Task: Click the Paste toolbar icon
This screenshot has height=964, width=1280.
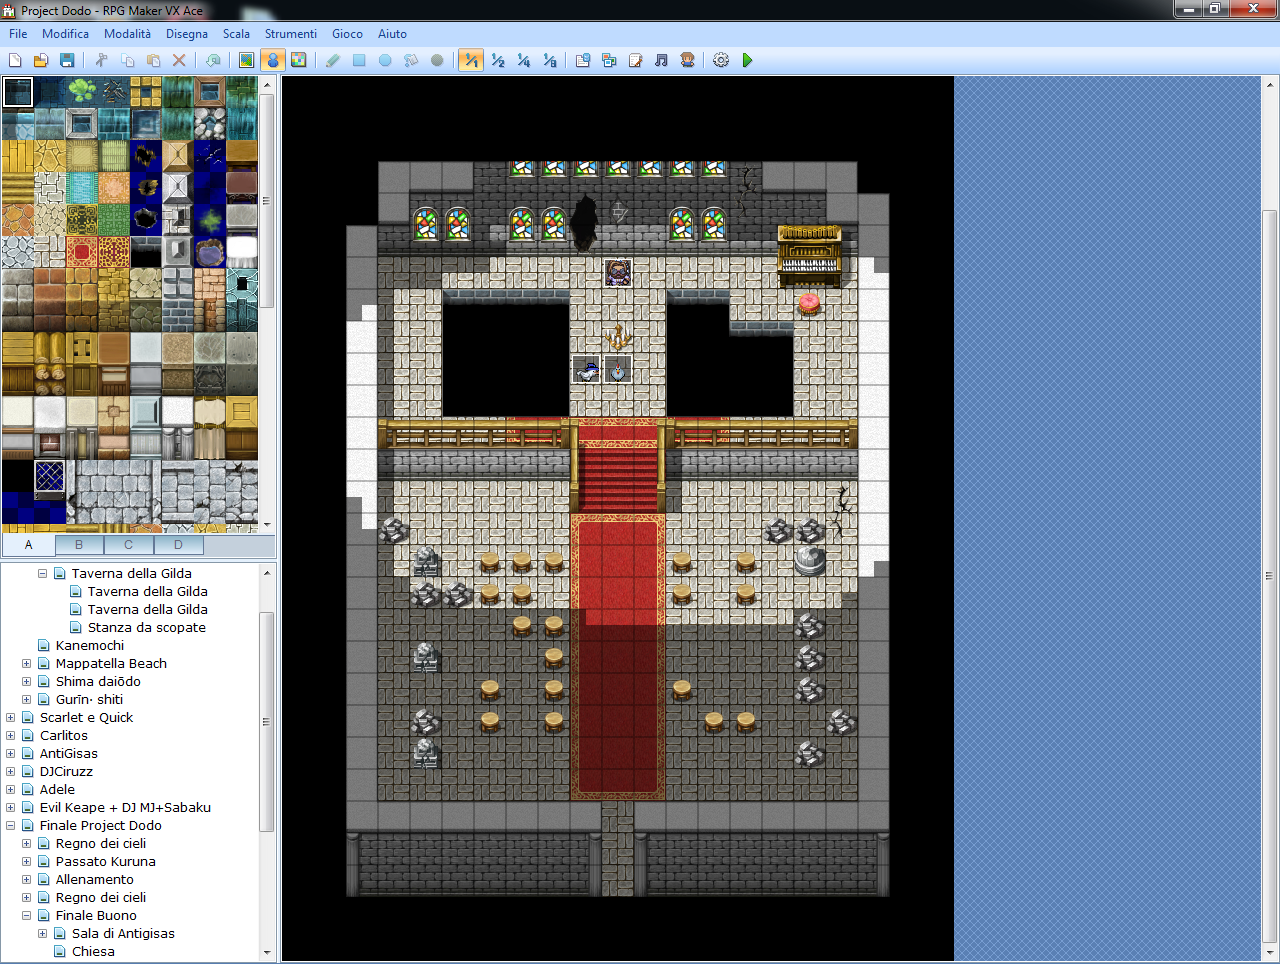Action: click(153, 60)
